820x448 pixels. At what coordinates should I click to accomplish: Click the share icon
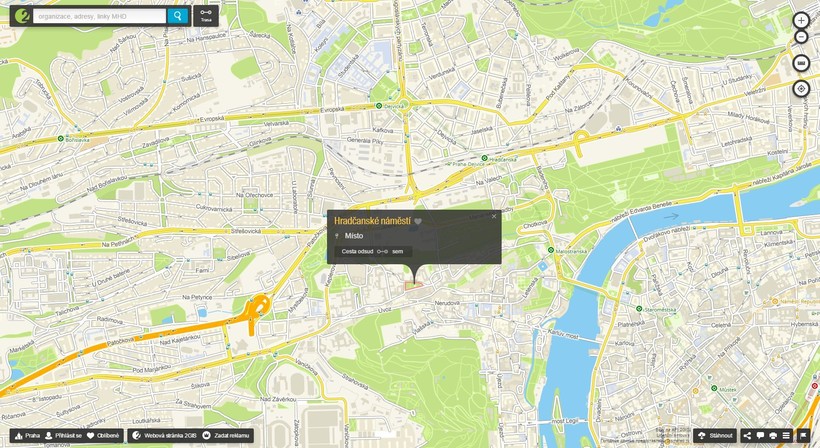[x=747, y=436]
